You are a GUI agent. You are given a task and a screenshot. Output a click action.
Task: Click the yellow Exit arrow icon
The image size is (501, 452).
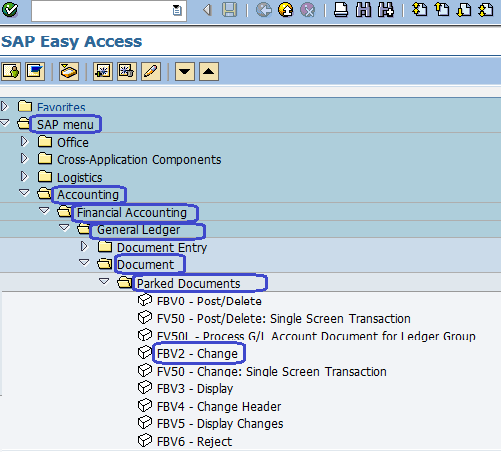pos(286,10)
